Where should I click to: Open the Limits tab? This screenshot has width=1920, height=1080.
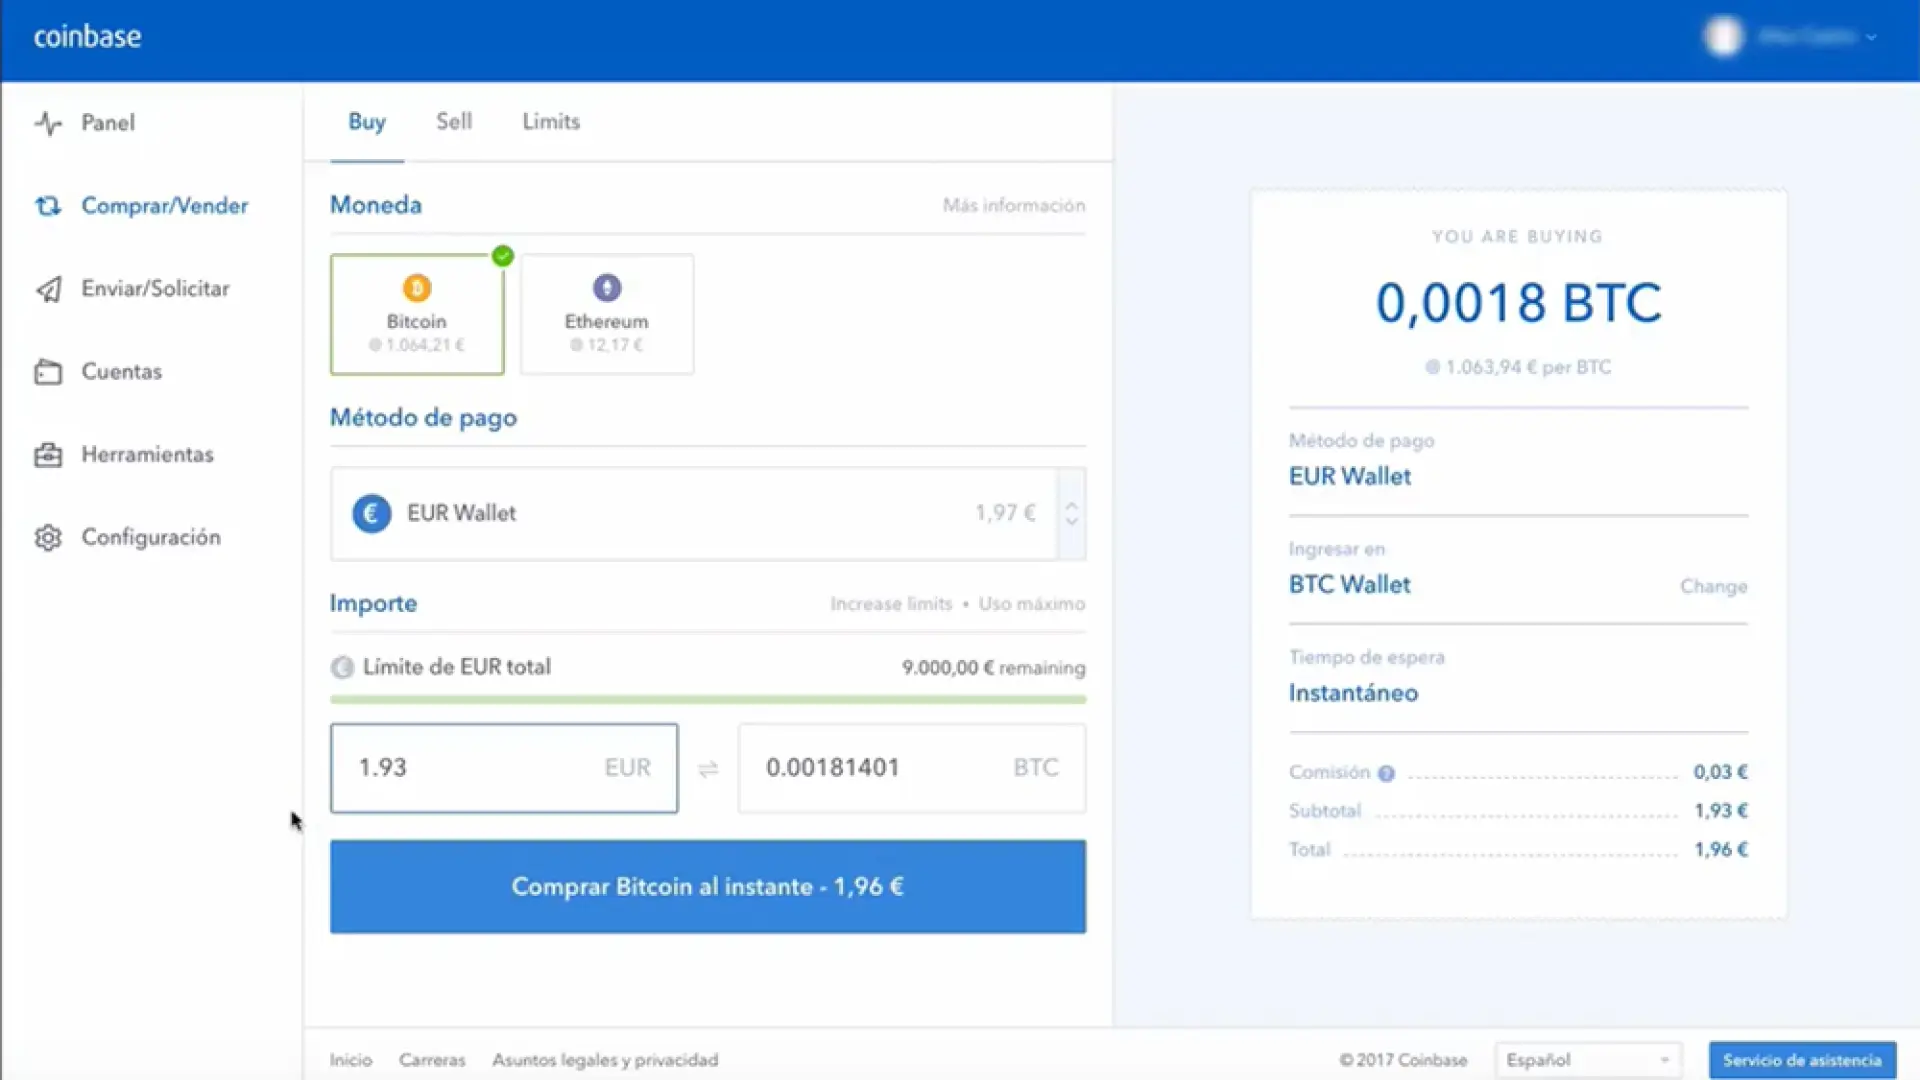coord(550,121)
